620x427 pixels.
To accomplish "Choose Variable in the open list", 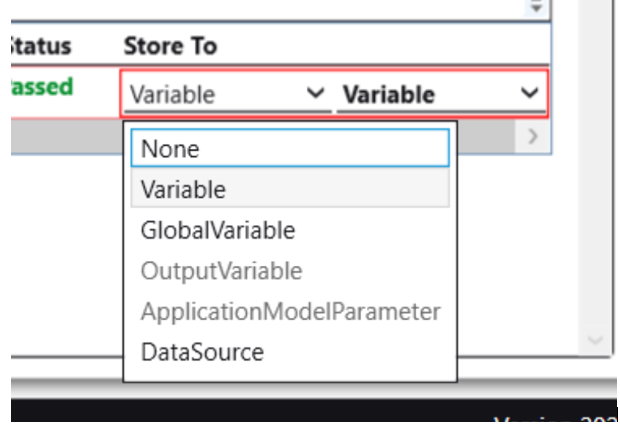I will [290, 189].
